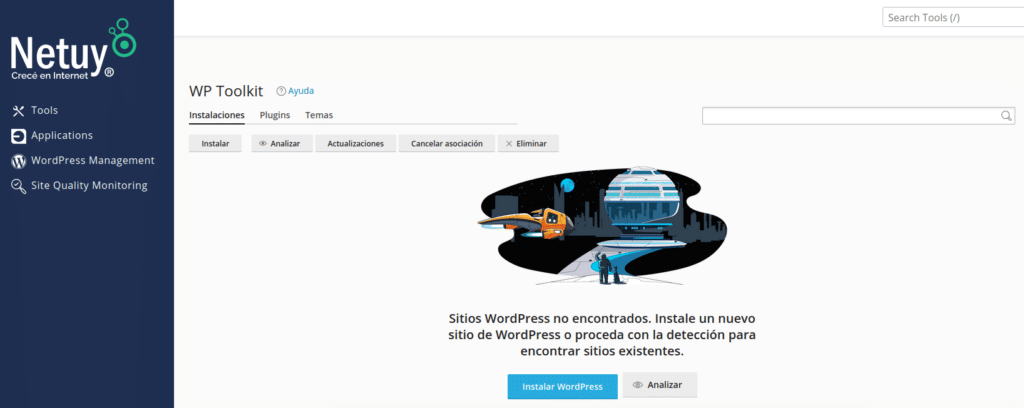The image size is (1024, 408).
Task: Click the Tools wrench icon in sidebar
Action: click(18, 111)
